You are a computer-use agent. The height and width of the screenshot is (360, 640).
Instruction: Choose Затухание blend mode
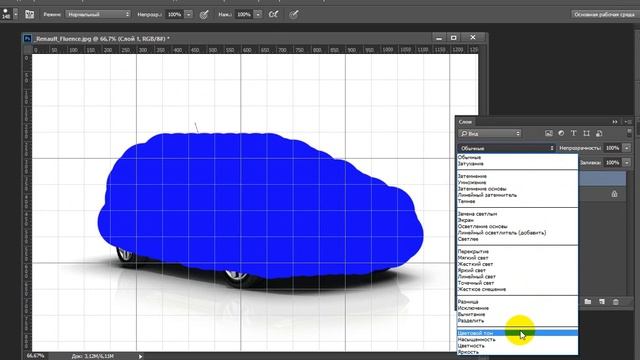coord(517,164)
